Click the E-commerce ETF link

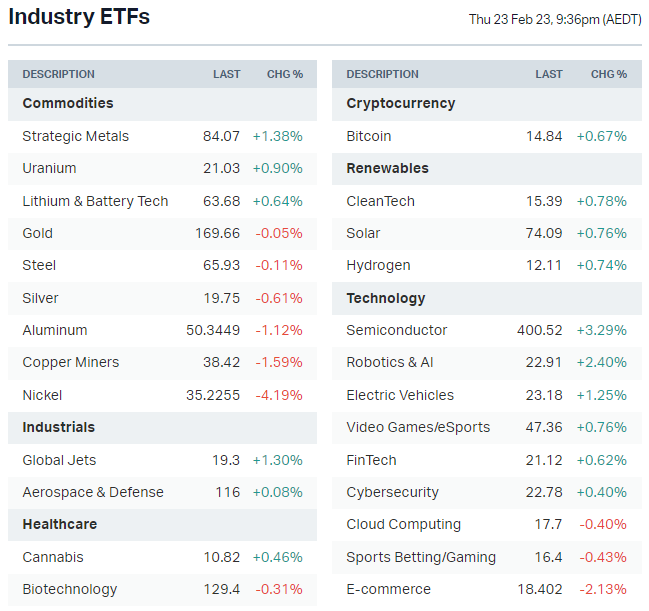389,589
